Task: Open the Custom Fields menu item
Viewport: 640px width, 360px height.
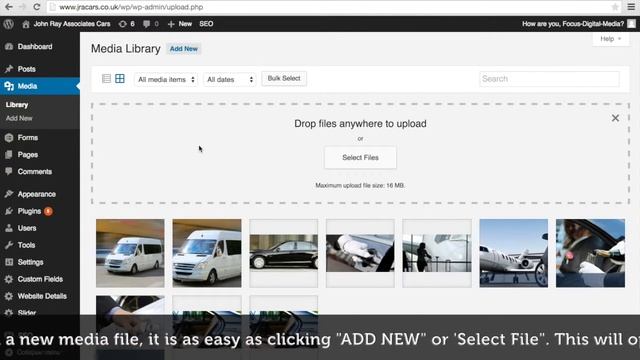Action: 40,279
